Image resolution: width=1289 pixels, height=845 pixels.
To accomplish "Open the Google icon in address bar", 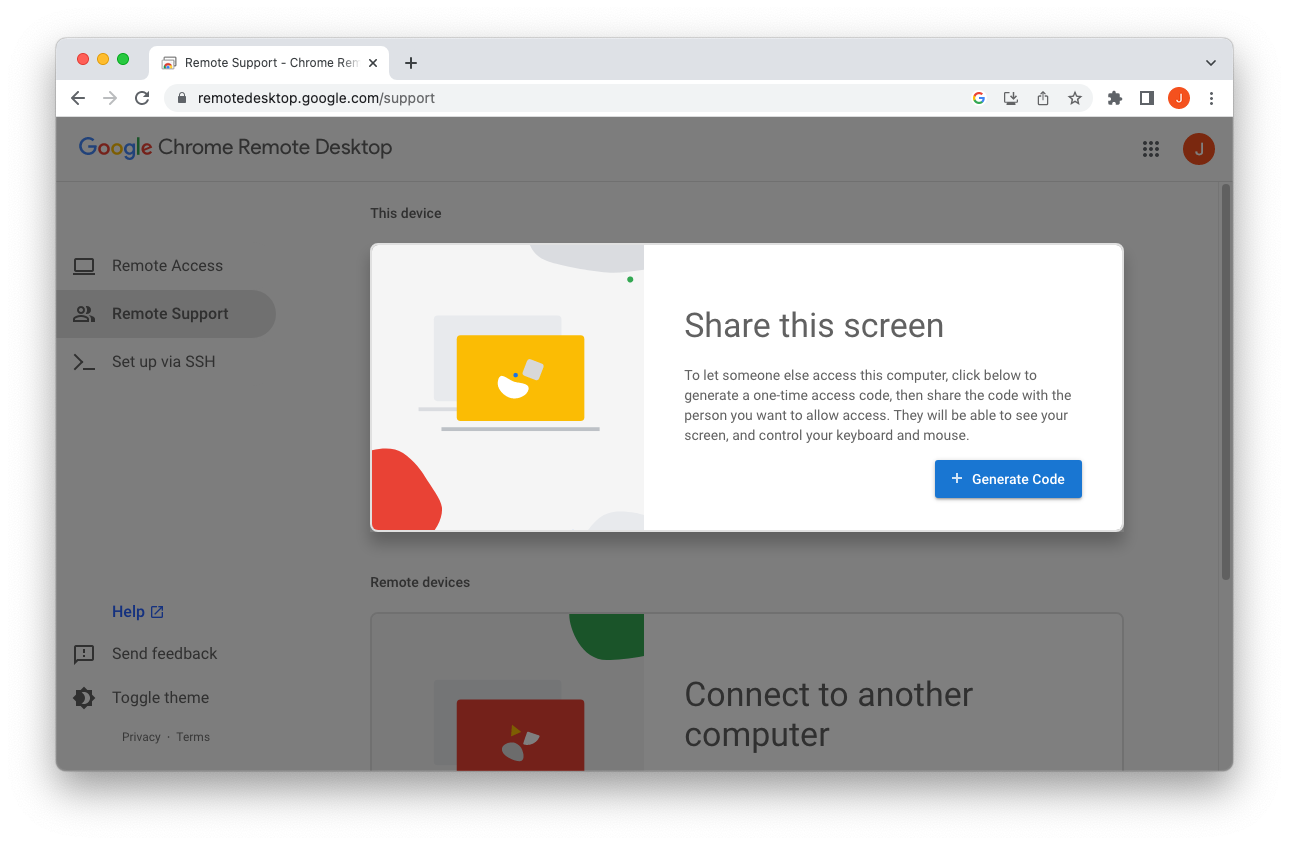I will [x=979, y=98].
